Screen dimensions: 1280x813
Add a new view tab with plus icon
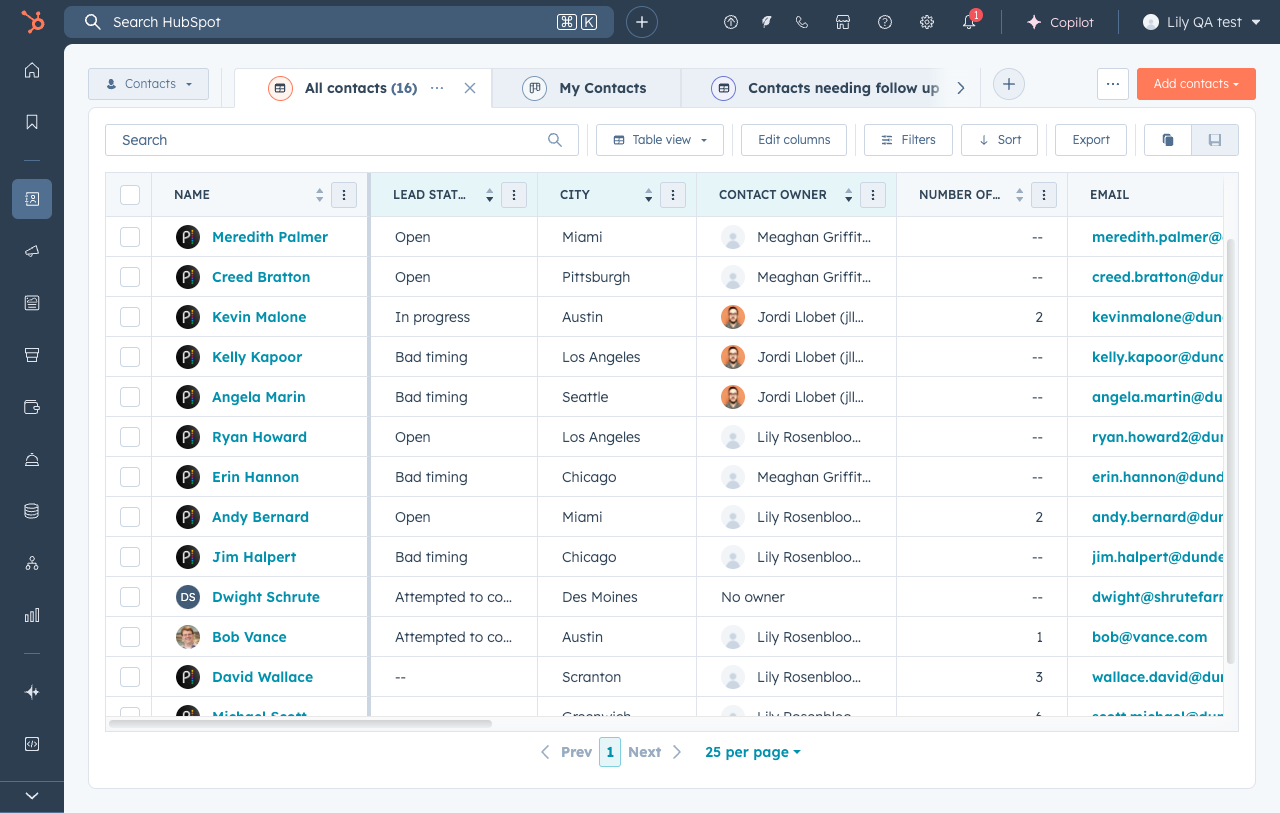[1009, 85]
